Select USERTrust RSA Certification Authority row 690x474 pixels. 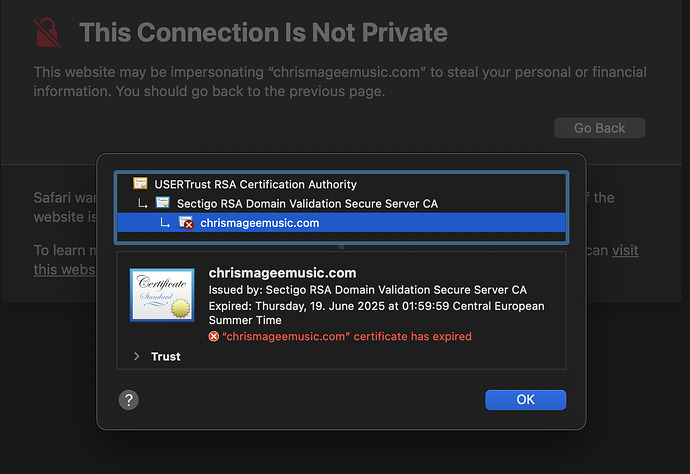pyautogui.click(x=341, y=184)
